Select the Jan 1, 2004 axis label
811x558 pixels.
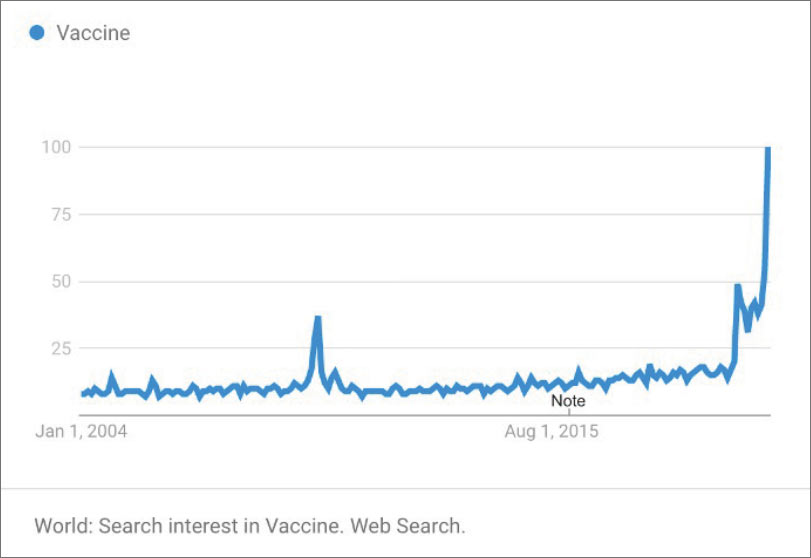[x=81, y=431]
